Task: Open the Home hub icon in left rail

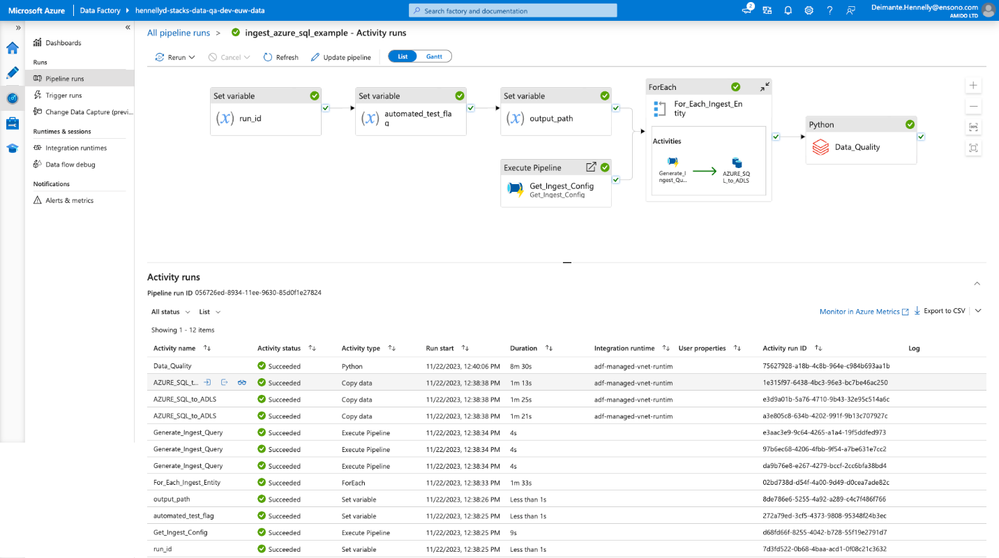Action: tap(12, 48)
